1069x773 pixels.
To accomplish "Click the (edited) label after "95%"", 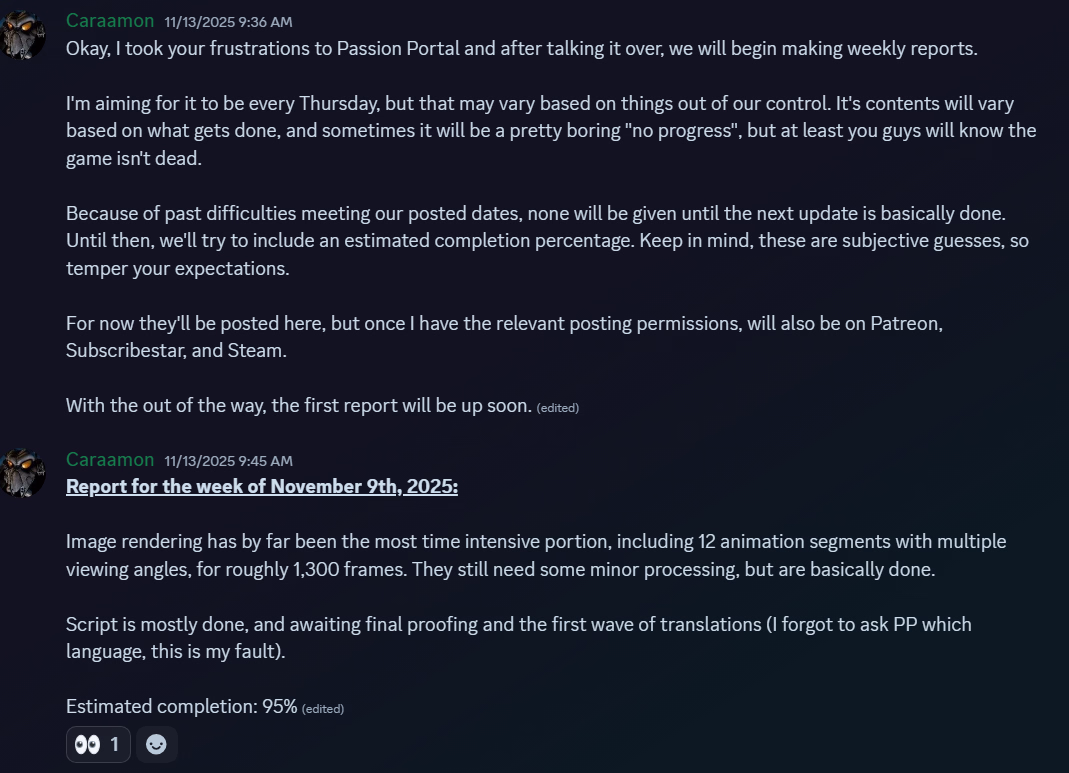I will tap(323, 709).
